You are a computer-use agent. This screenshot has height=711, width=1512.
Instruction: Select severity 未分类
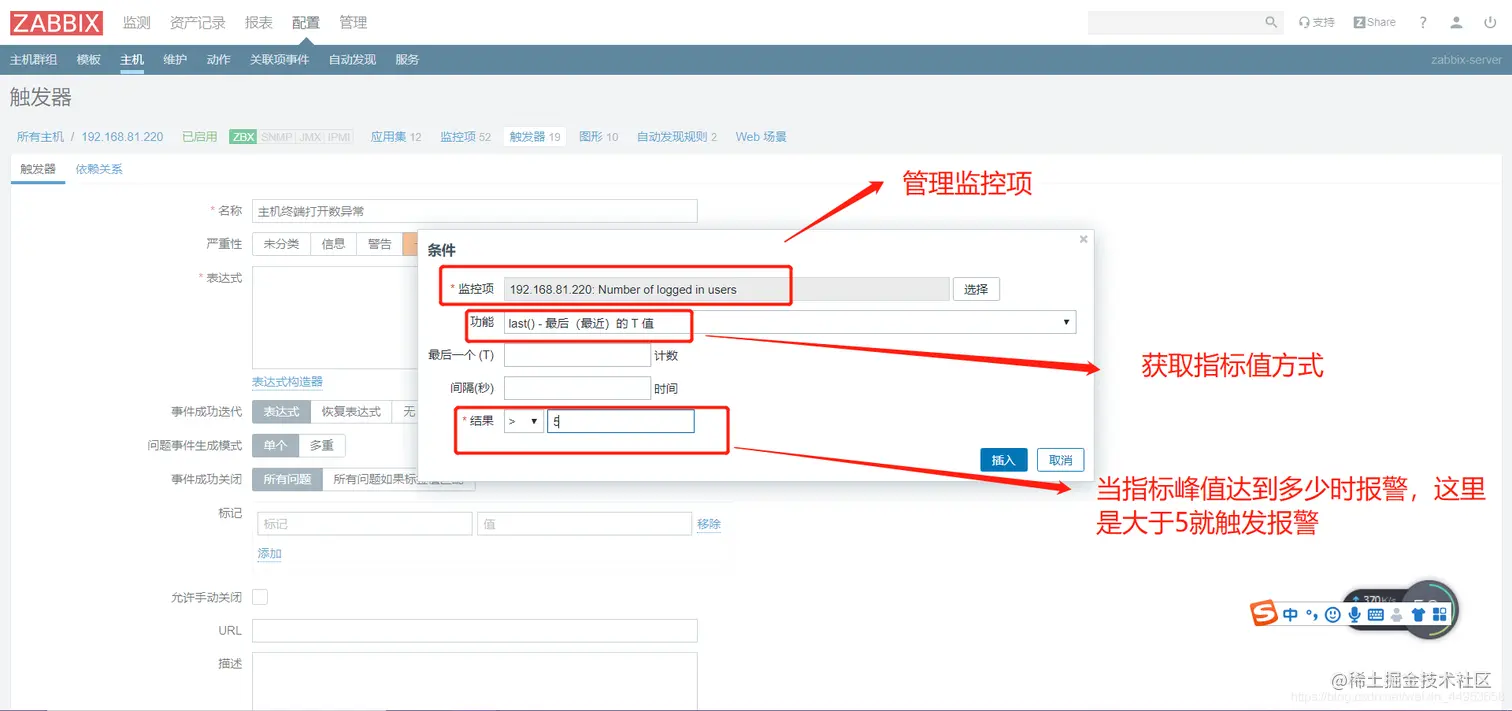coord(281,244)
